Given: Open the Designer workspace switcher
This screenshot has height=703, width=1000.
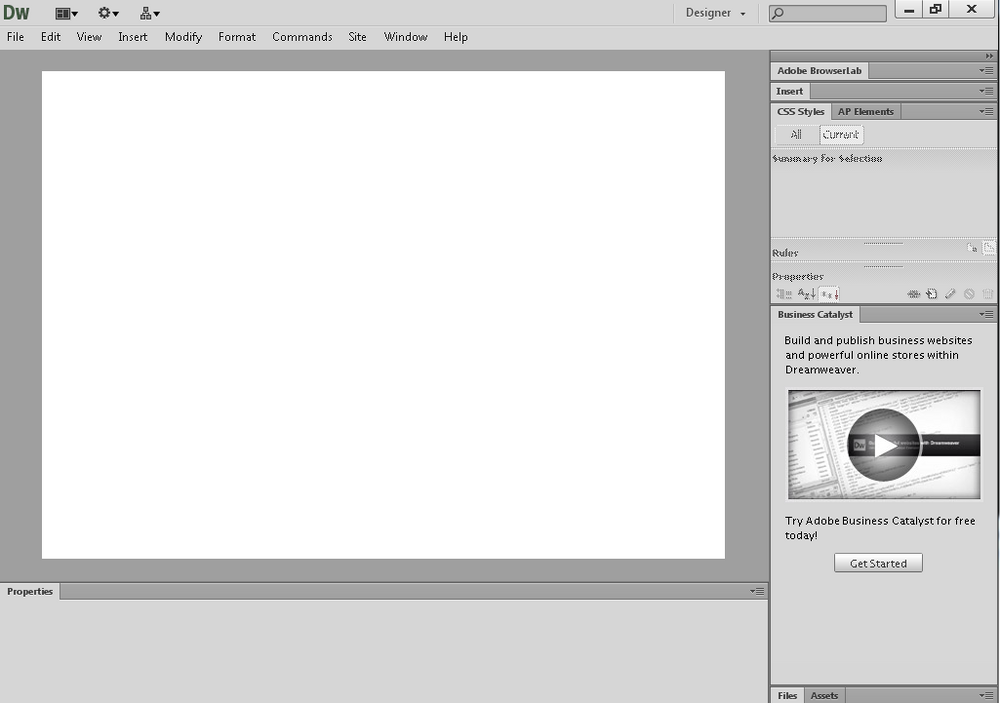Looking at the screenshot, I should tap(716, 13).
